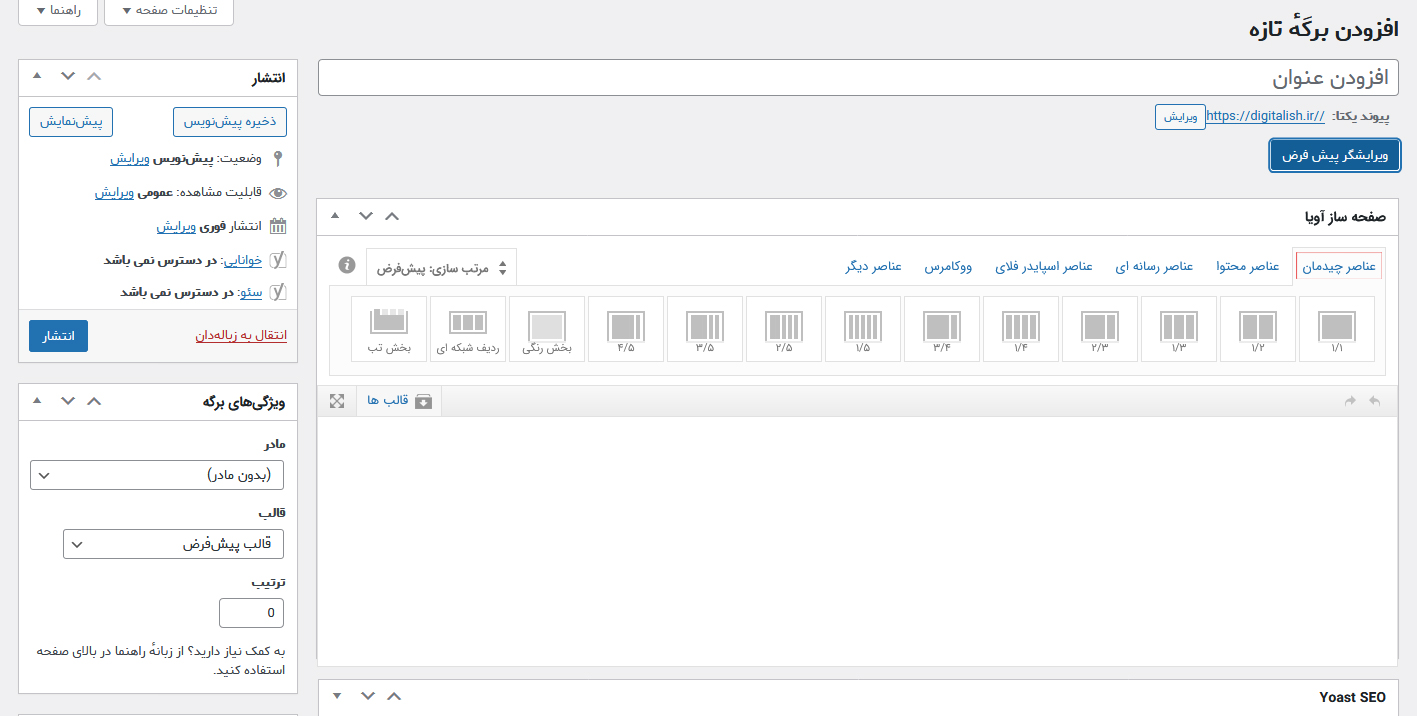Open the قالب template dropdown
1417x716 pixels.
click(x=173, y=544)
